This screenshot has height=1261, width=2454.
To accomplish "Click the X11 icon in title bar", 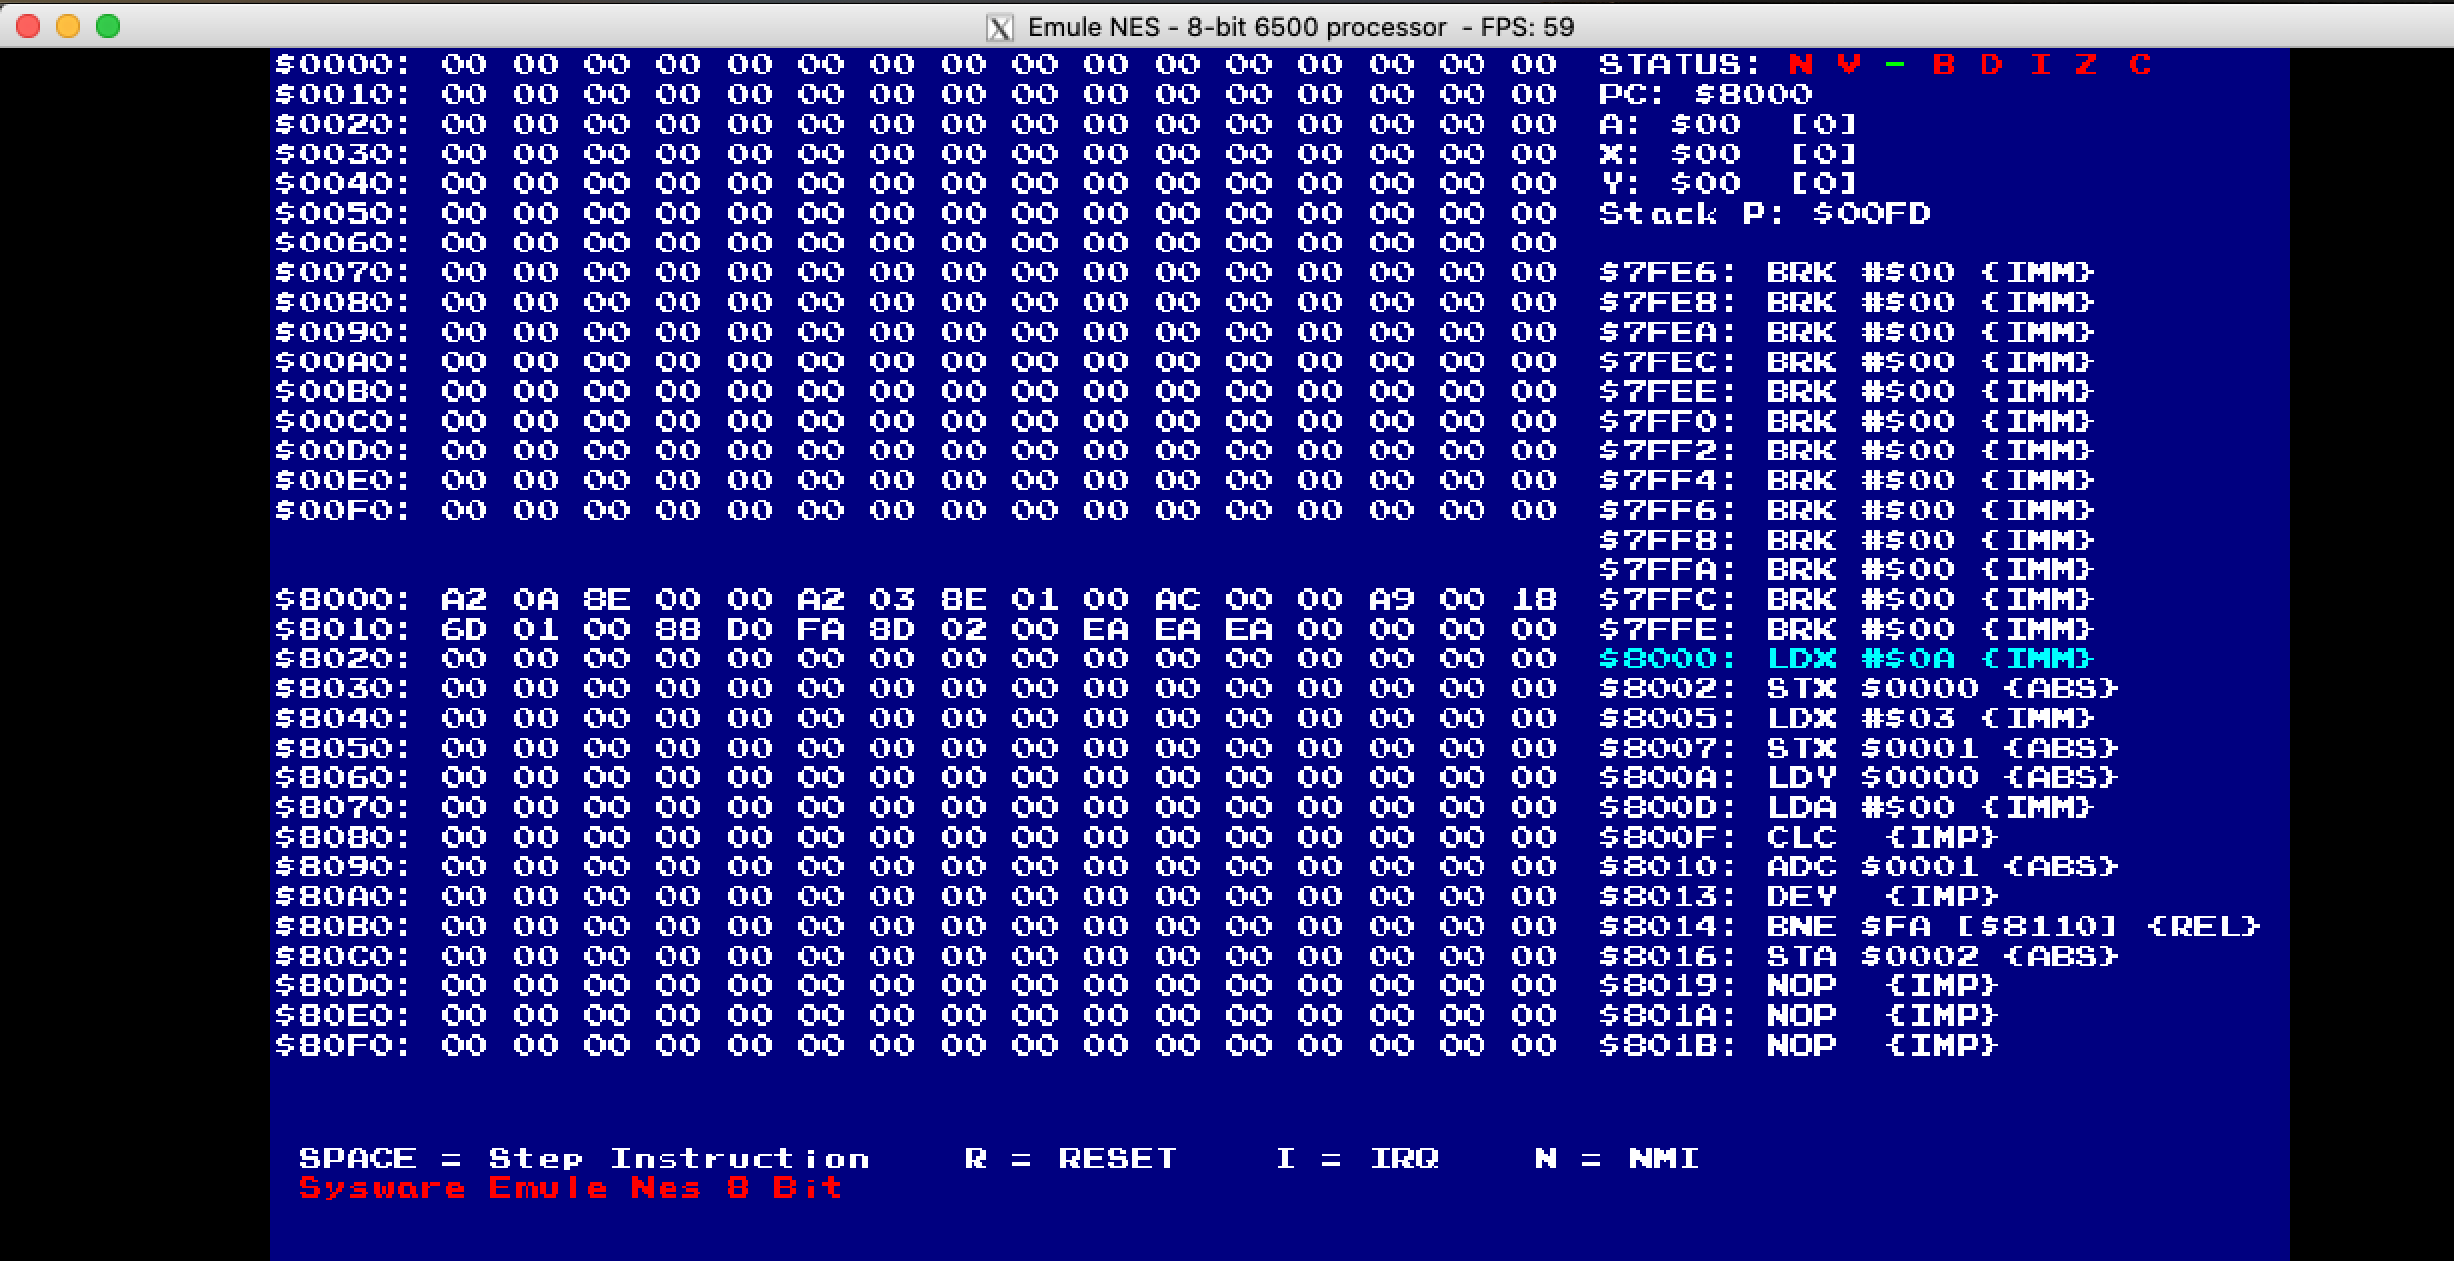I will click(x=999, y=27).
